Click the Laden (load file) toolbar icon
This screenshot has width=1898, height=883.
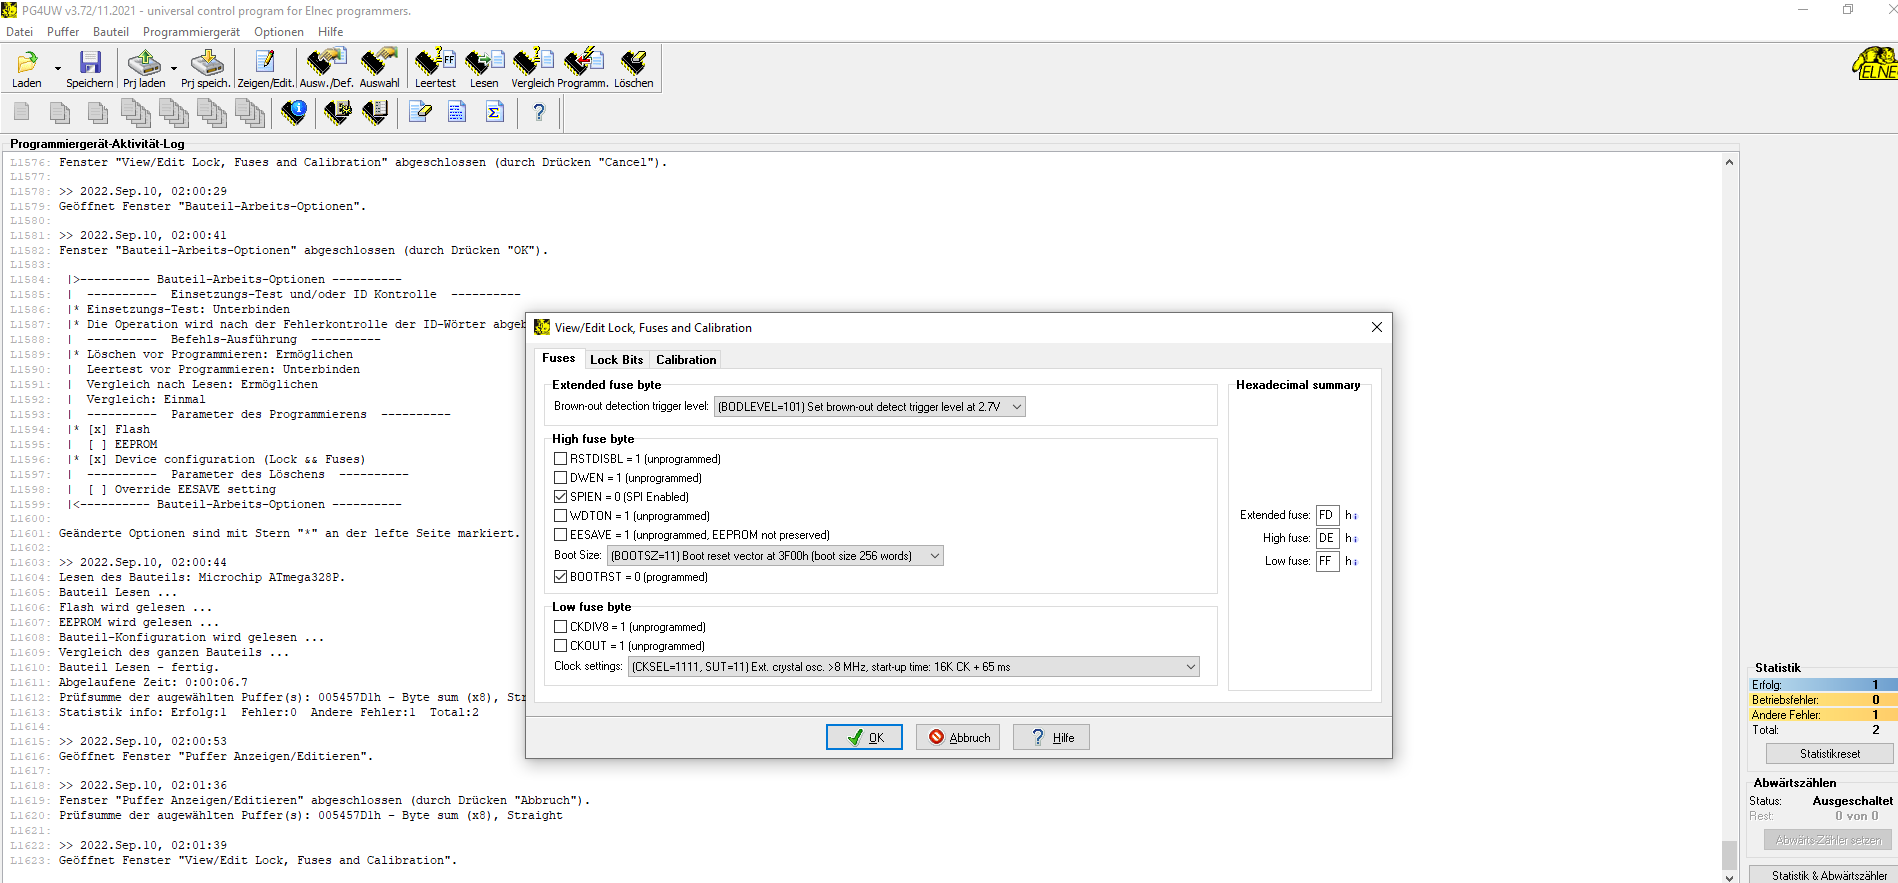pos(27,63)
